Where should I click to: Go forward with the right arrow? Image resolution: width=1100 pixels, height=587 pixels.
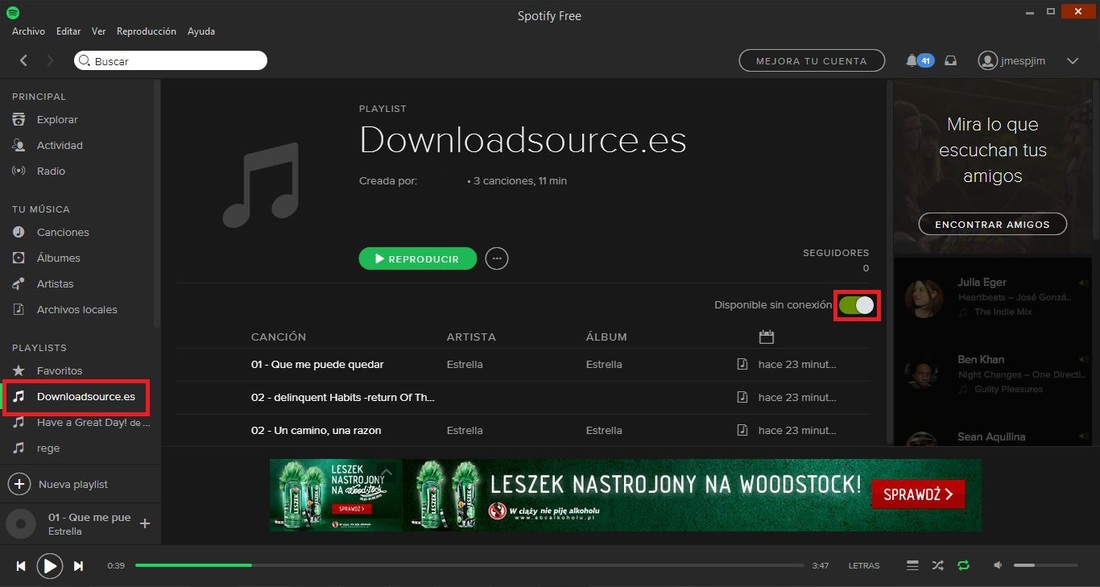[x=50, y=61]
